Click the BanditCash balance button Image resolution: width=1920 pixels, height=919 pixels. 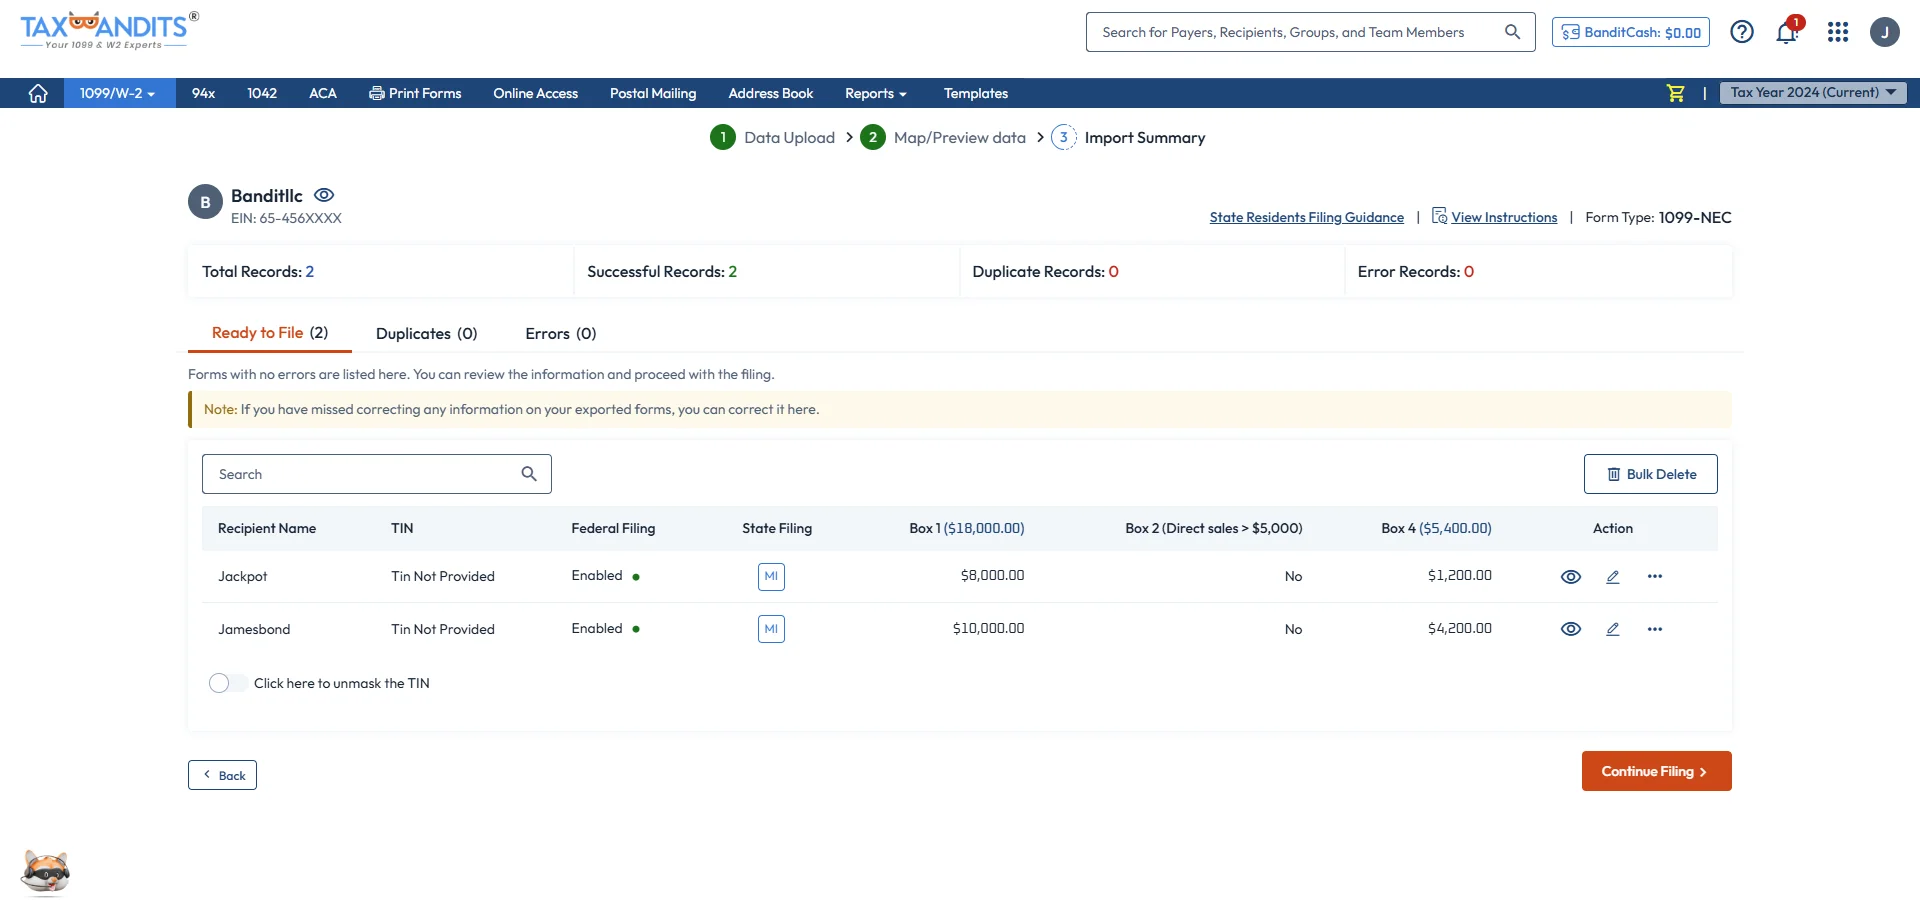tap(1631, 32)
